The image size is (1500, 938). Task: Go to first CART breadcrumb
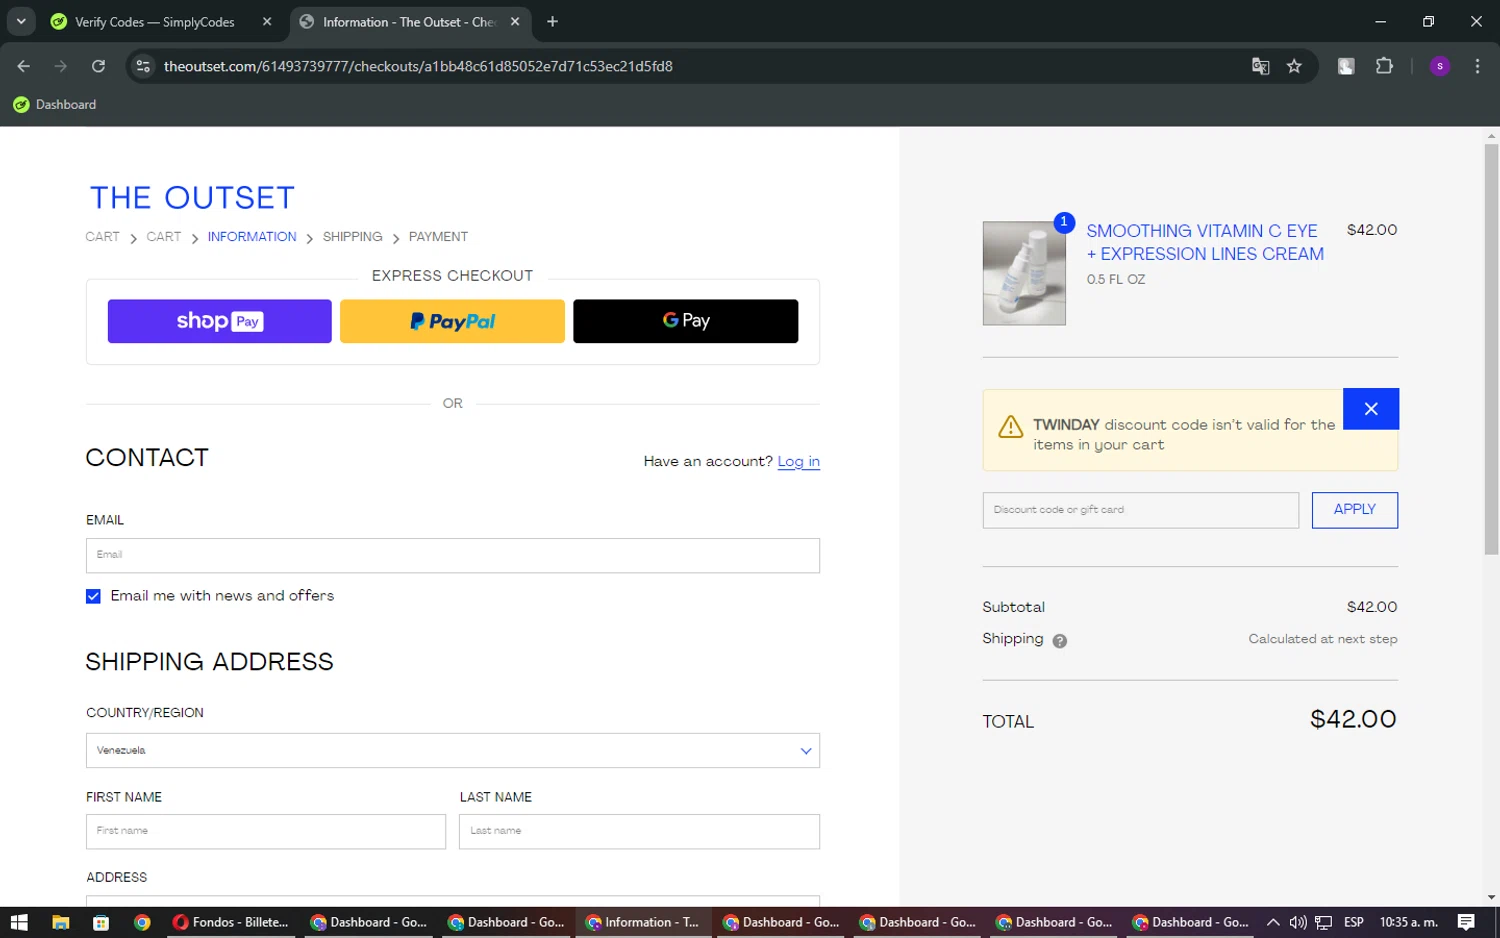[x=102, y=237]
